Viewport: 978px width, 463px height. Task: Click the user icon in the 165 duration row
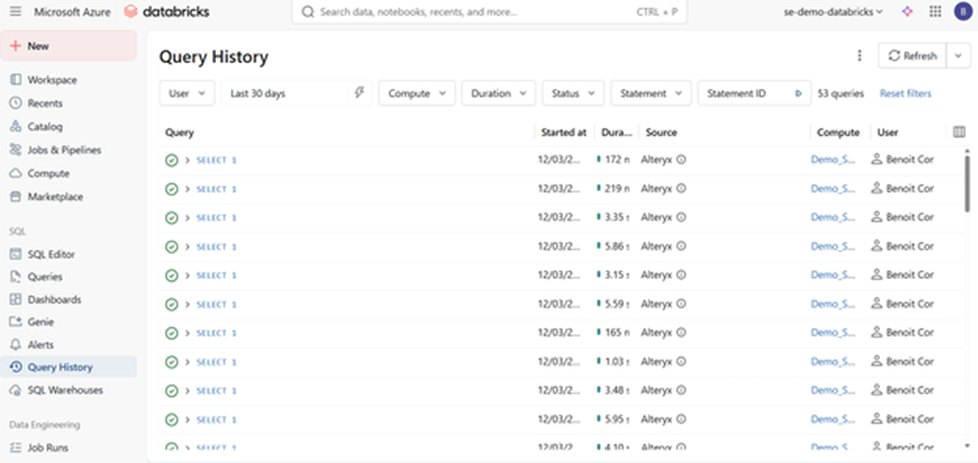[876, 333]
